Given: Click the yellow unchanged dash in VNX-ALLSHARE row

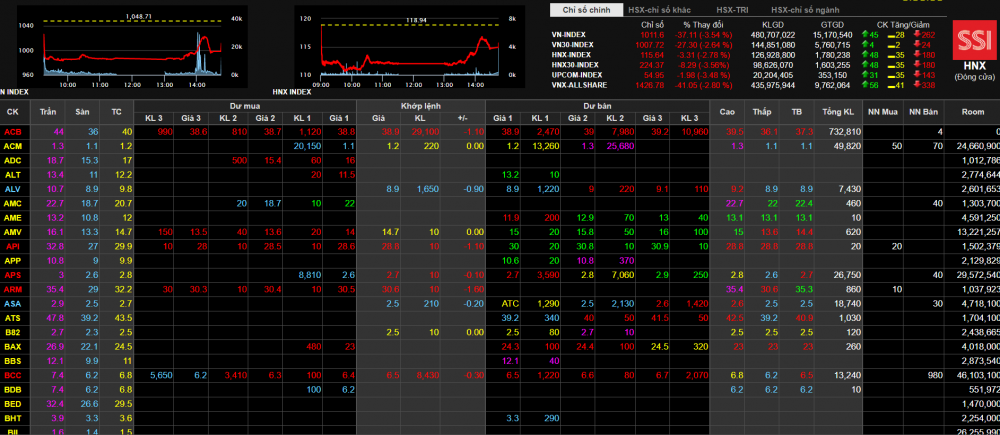Looking at the screenshot, I should tap(889, 85).
